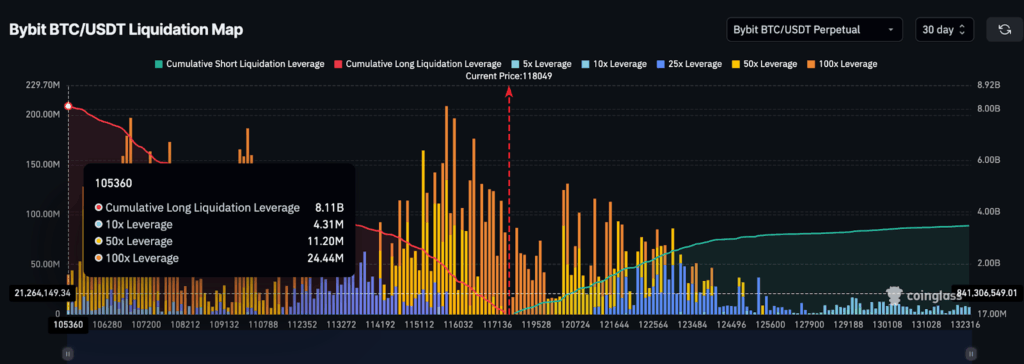Image resolution: width=1024 pixels, height=364 pixels.
Task: Open the 30 day range selector
Action: (945, 29)
